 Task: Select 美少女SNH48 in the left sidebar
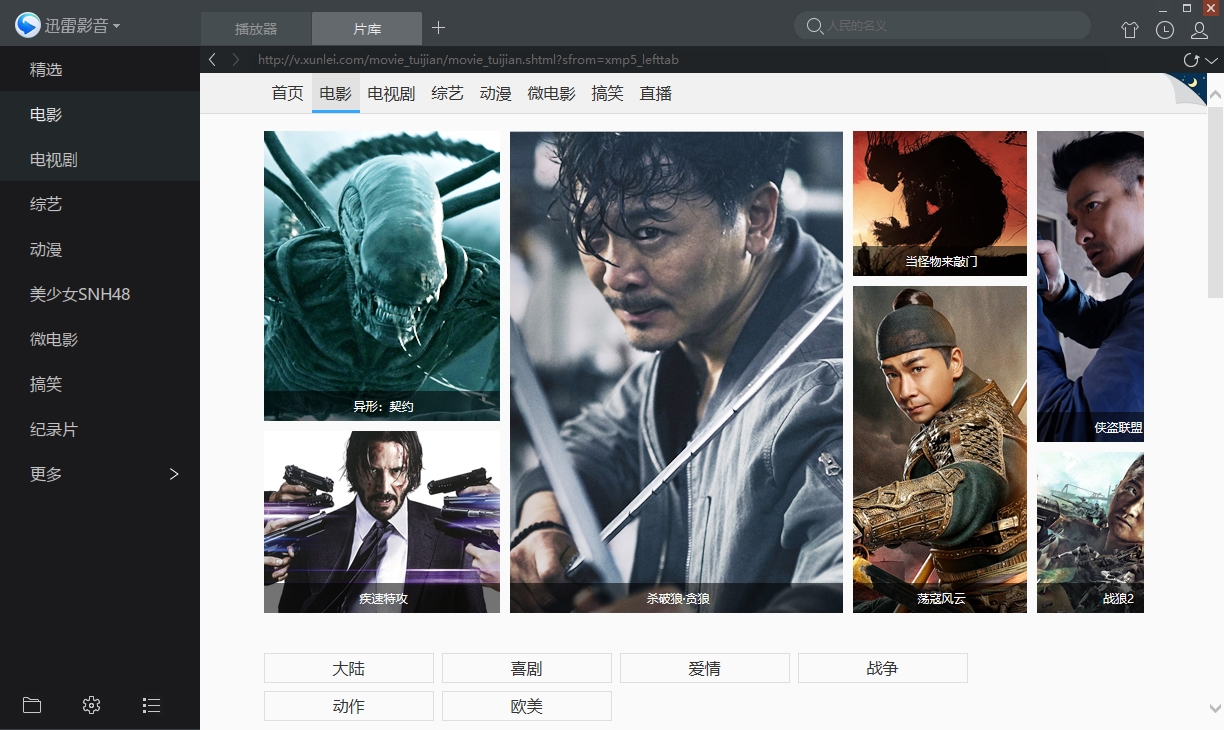click(x=100, y=294)
